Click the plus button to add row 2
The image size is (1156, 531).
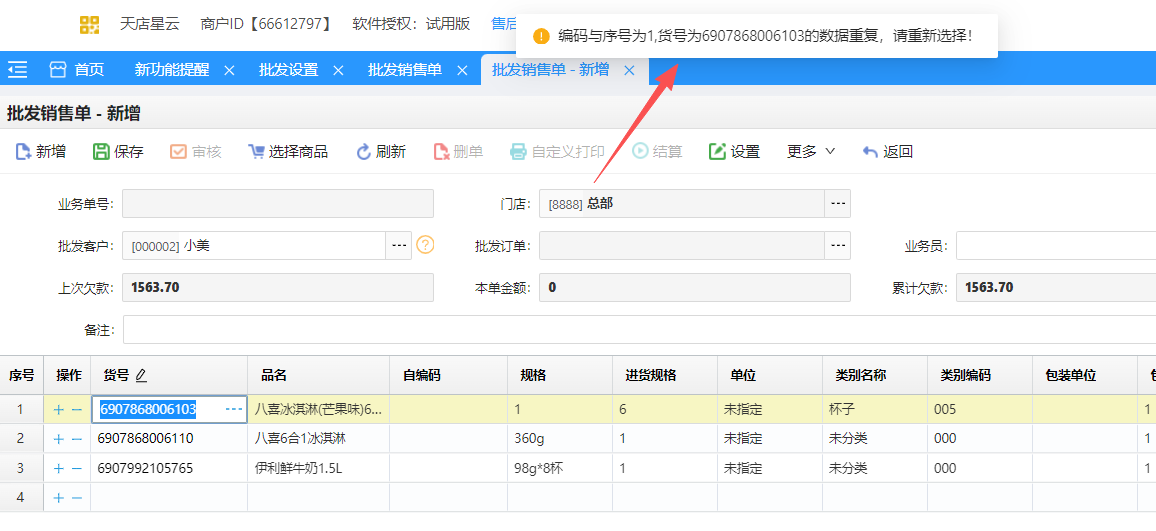[58, 439]
